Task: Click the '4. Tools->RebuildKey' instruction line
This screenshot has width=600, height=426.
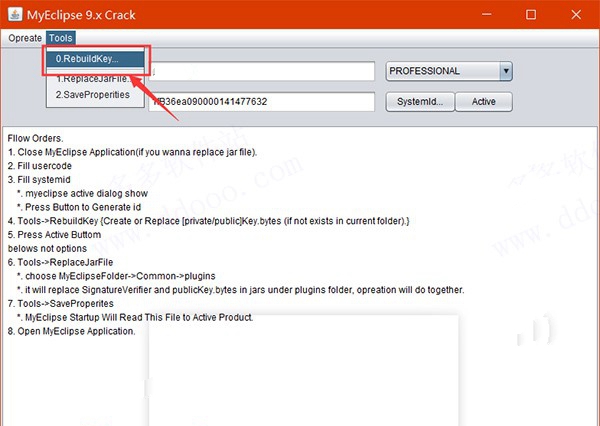Action: click(x=209, y=221)
